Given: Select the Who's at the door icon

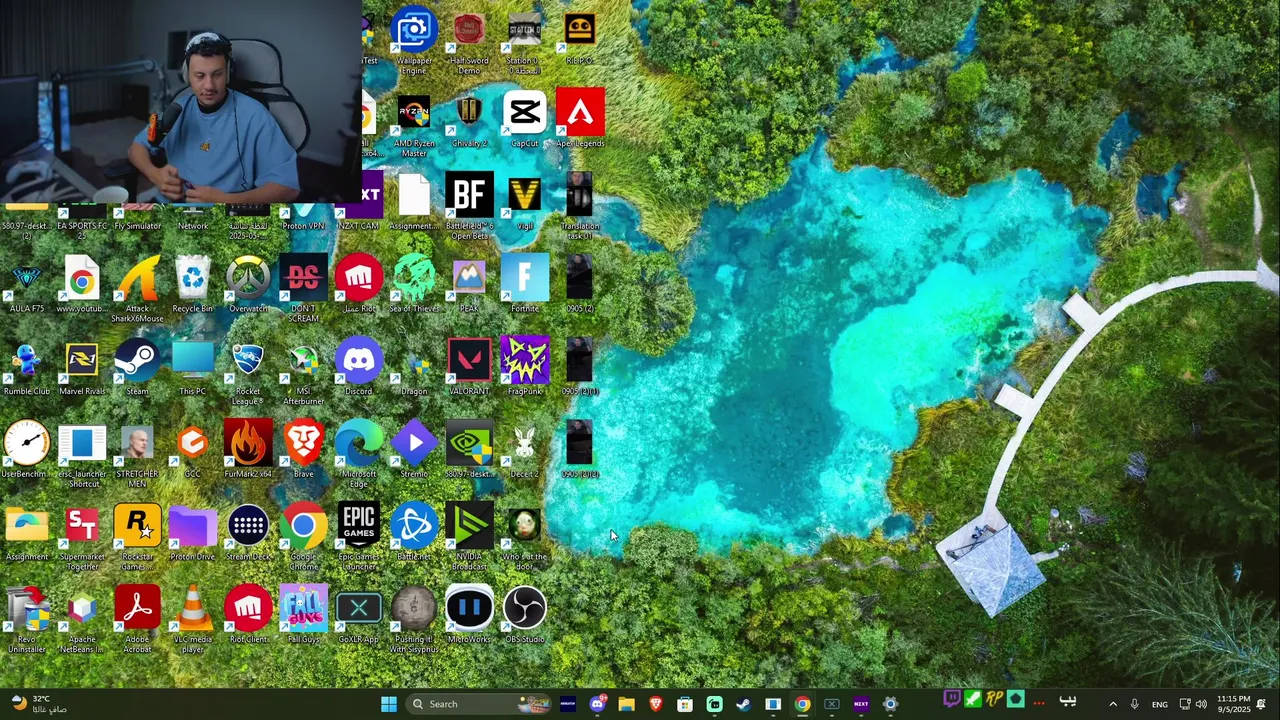Looking at the screenshot, I should tap(524, 537).
